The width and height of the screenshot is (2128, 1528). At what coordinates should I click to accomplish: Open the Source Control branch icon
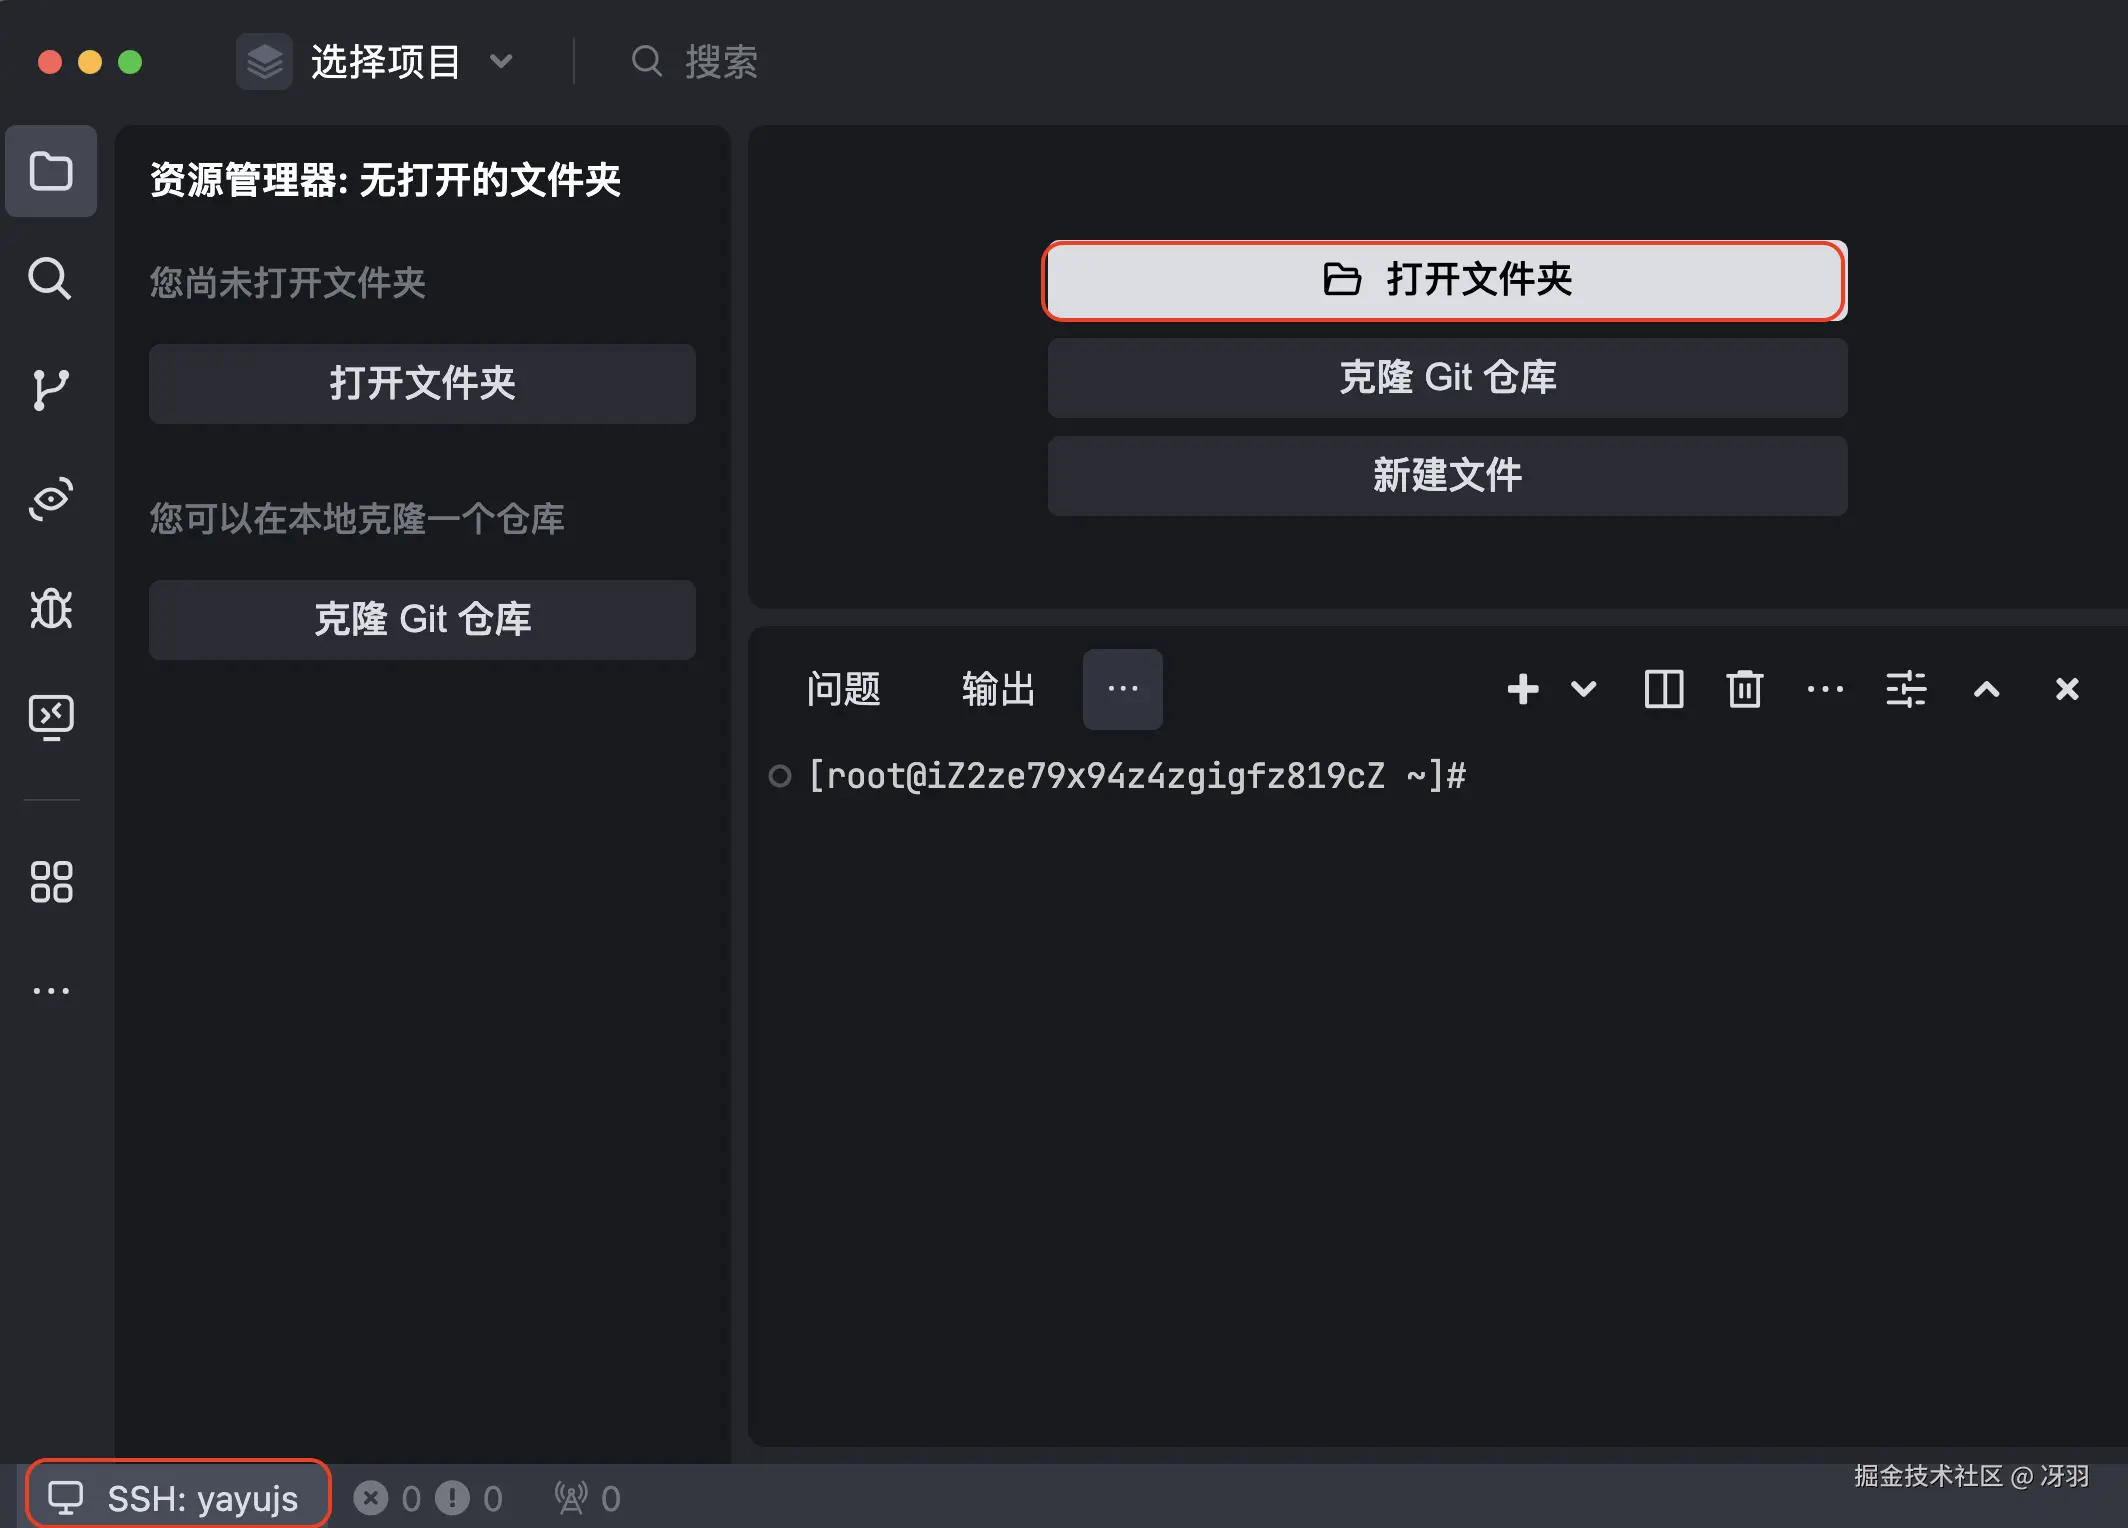[x=49, y=389]
